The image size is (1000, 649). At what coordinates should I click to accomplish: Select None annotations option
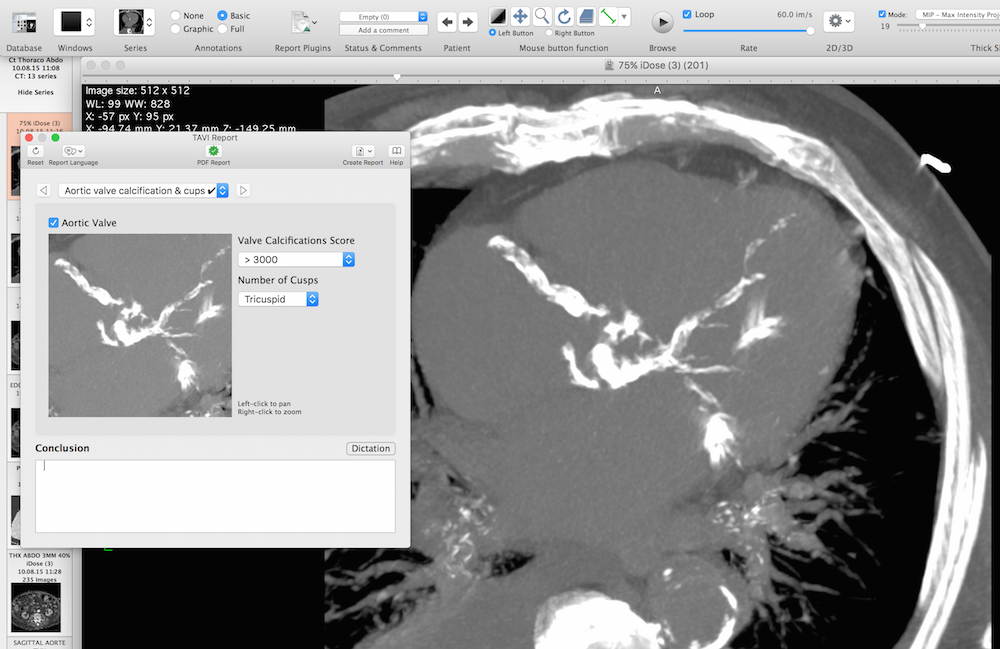pos(175,15)
